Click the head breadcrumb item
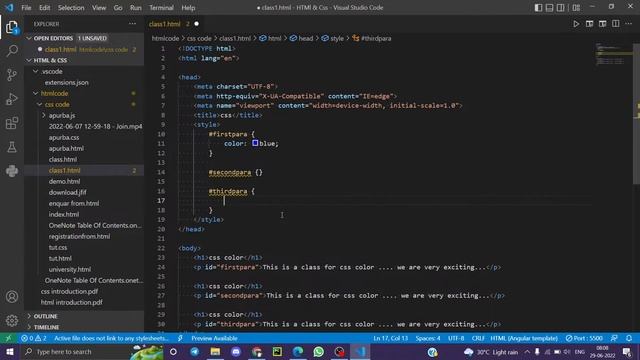The height and width of the screenshot is (360, 640). 302,38
